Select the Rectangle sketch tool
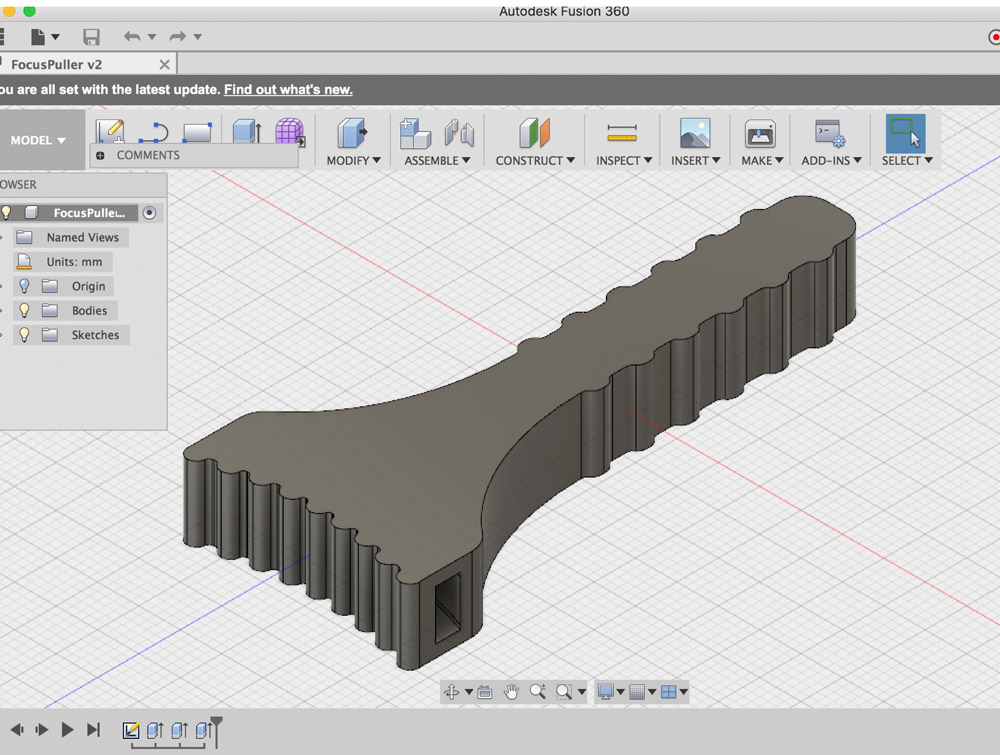The height and width of the screenshot is (755, 1000). point(197,132)
